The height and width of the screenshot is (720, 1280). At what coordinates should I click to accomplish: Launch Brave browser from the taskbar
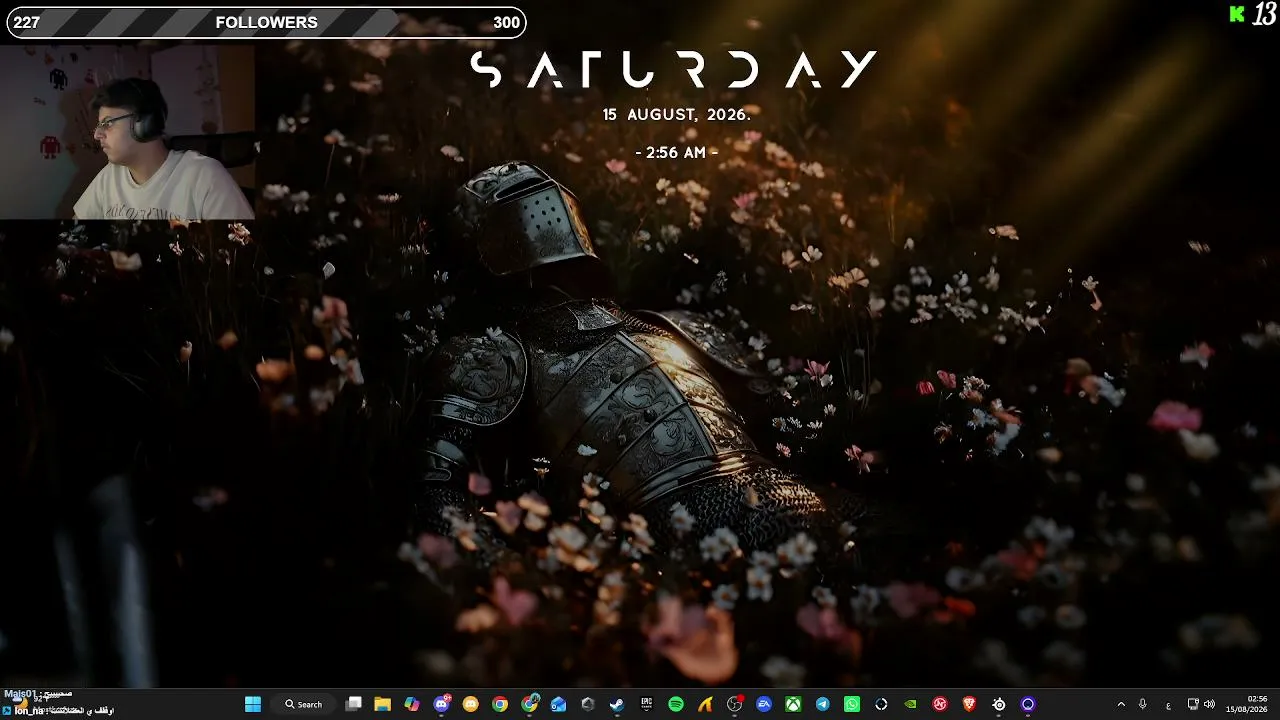pyautogui.click(x=969, y=704)
